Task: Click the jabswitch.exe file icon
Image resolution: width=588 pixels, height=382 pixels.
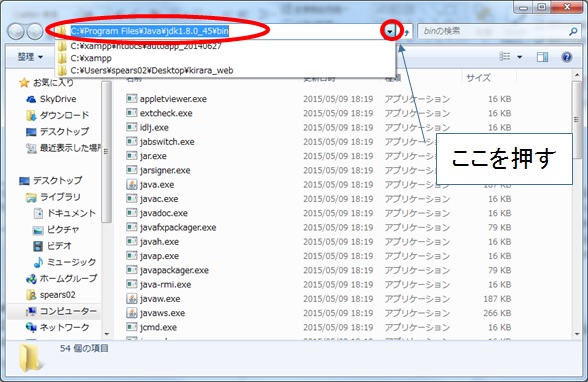Action: [x=132, y=141]
